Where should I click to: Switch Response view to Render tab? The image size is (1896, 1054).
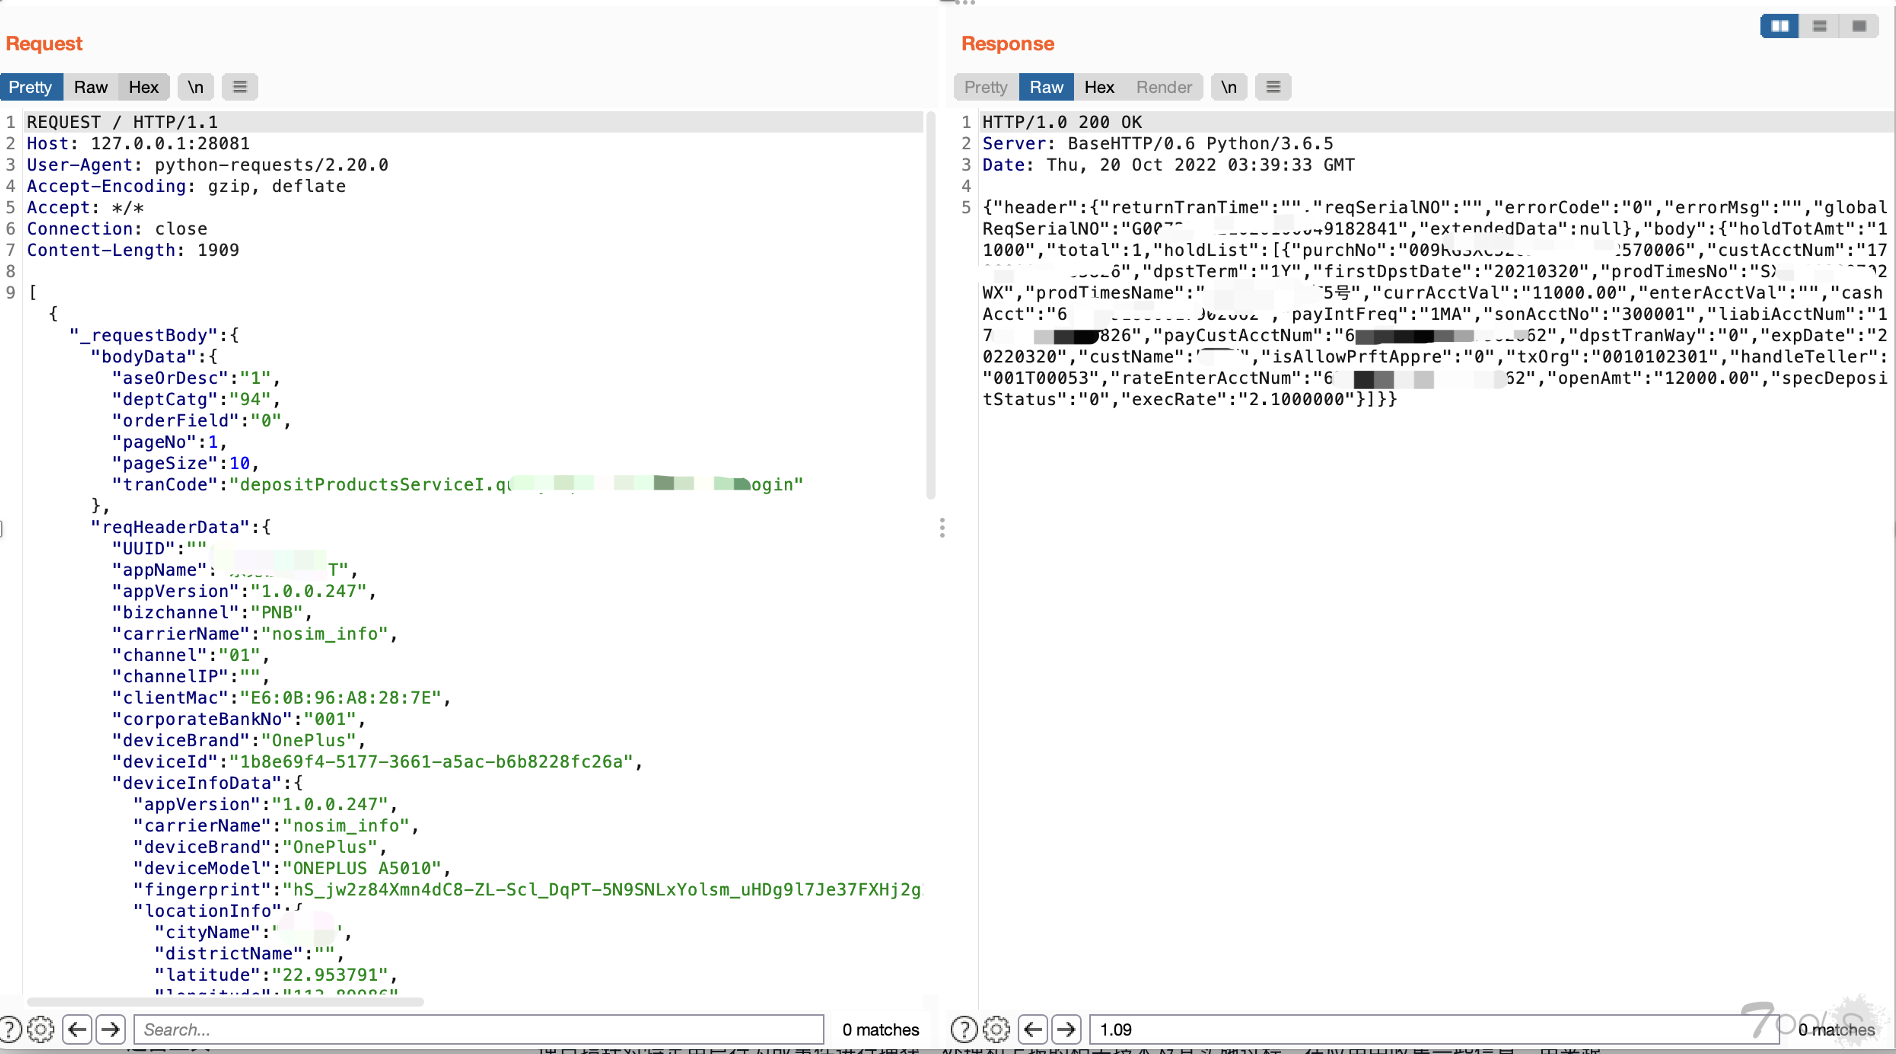(1164, 87)
